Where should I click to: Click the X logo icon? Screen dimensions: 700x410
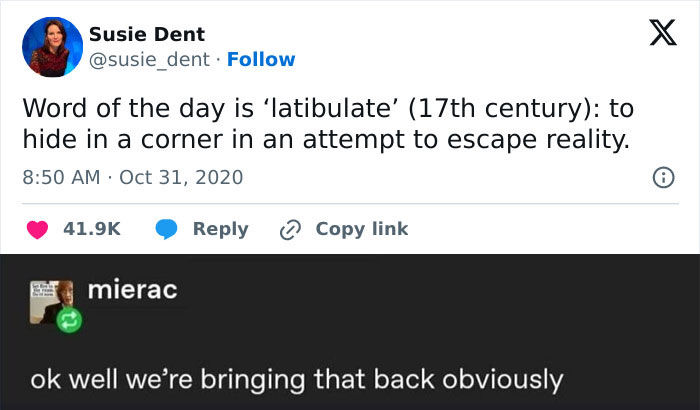click(663, 33)
